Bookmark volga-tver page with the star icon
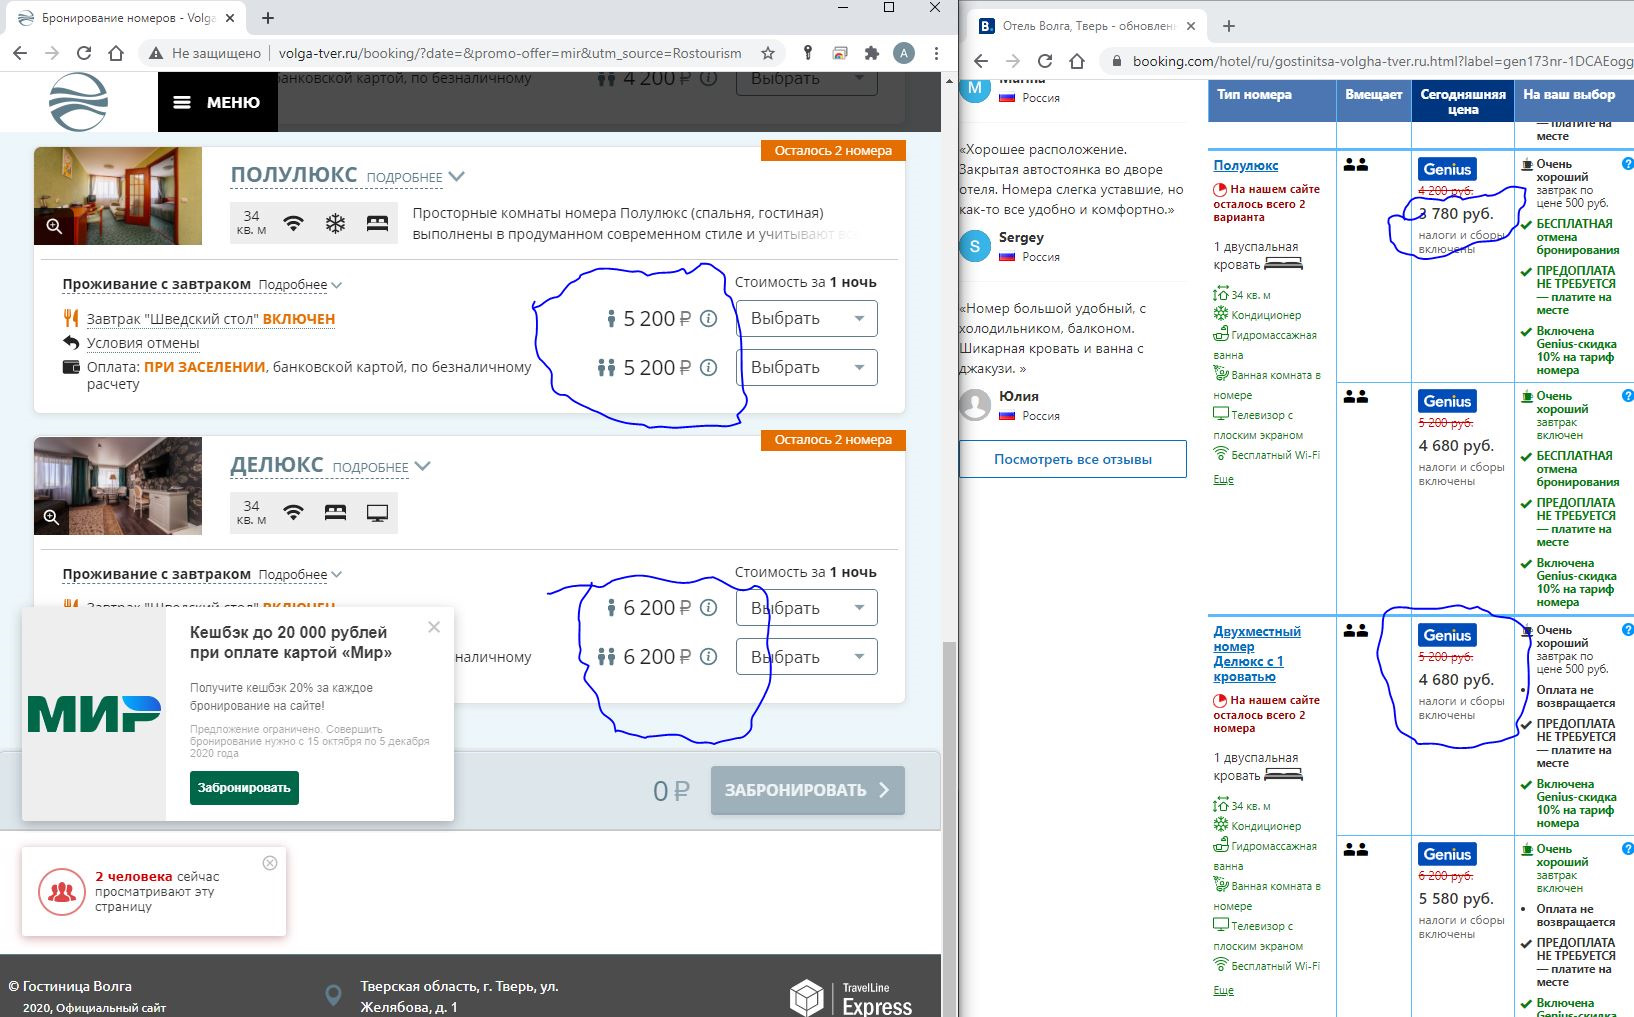 pyautogui.click(x=768, y=53)
